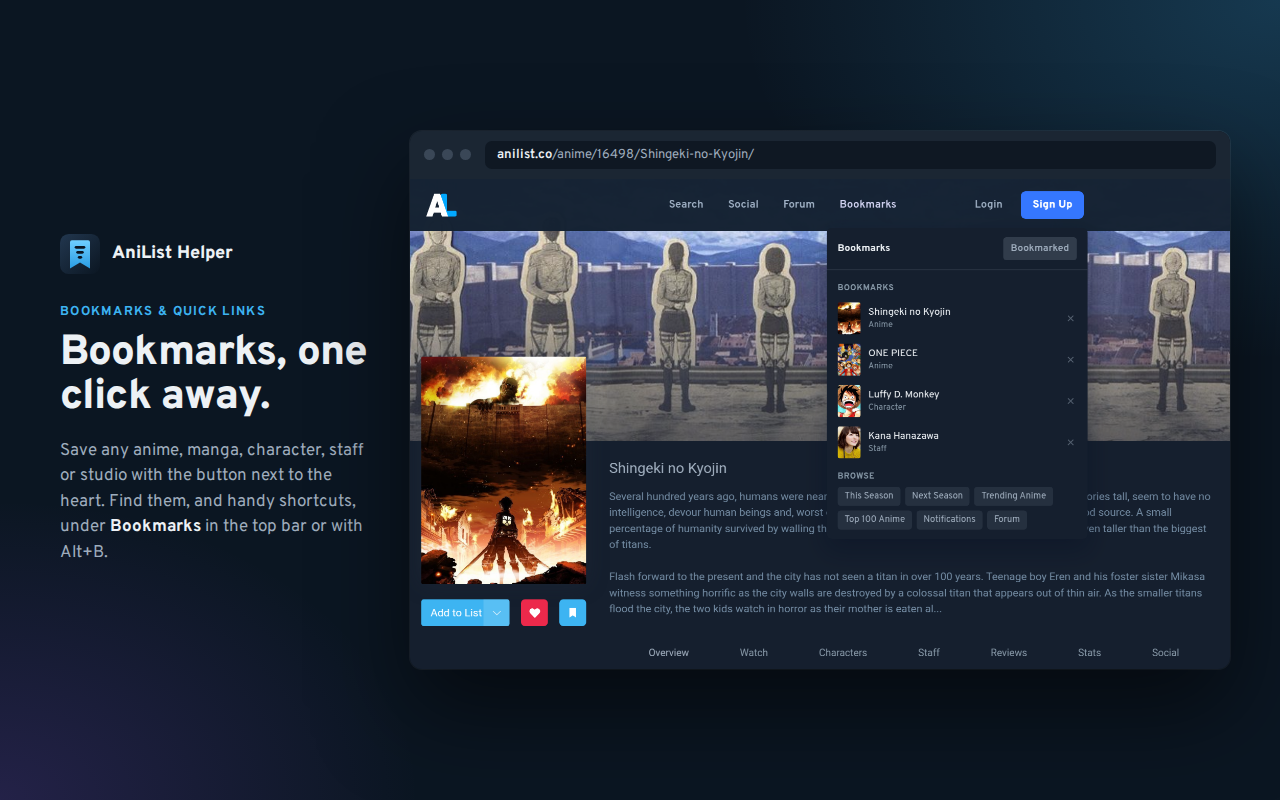Screen dimensions: 1280x800
Task: Open the Add to List dropdown arrow
Action: pos(497,613)
